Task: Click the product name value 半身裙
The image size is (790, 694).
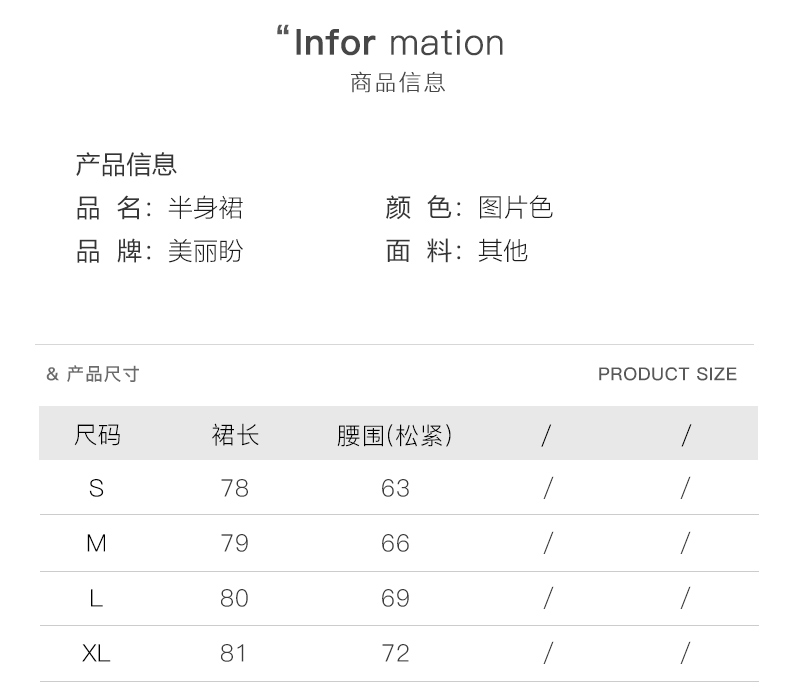Action: pyautogui.click(x=205, y=208)
